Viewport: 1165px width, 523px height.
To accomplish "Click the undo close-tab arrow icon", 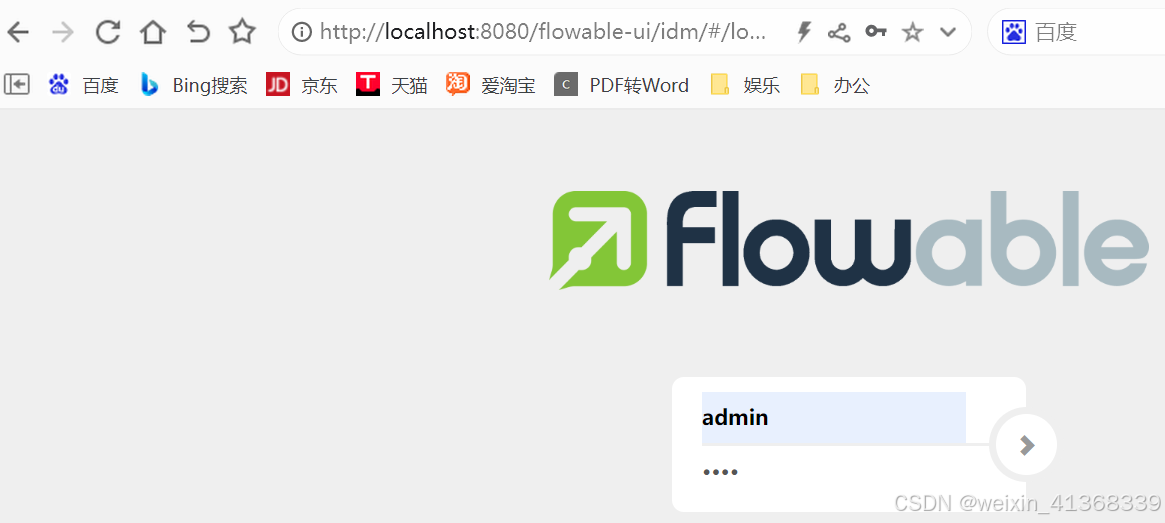I will click(x=198, y=32).
